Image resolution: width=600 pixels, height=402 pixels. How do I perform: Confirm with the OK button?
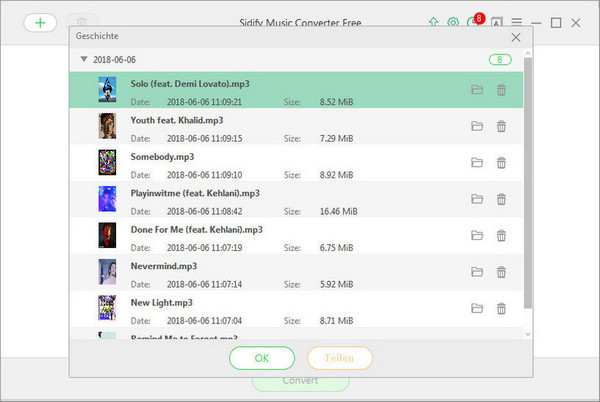coord(262,358)
